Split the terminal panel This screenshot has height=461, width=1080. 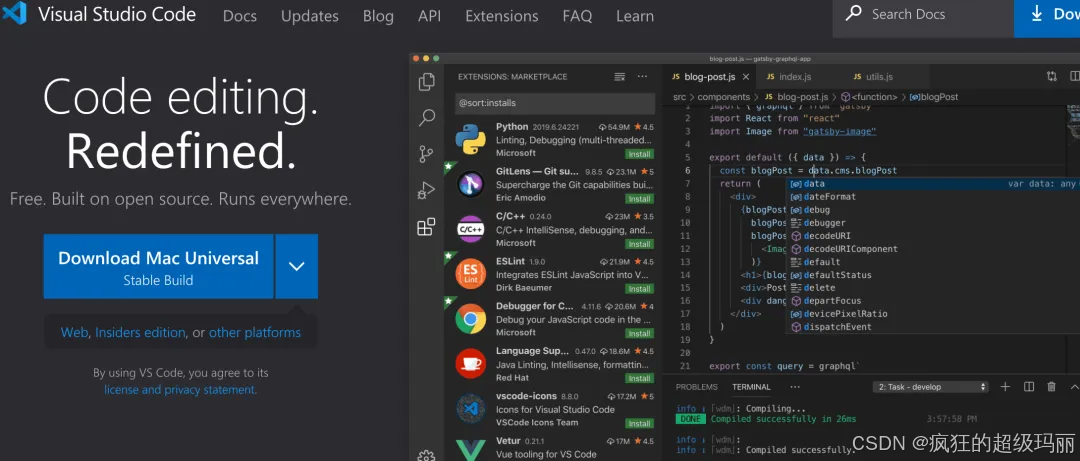1028,387
